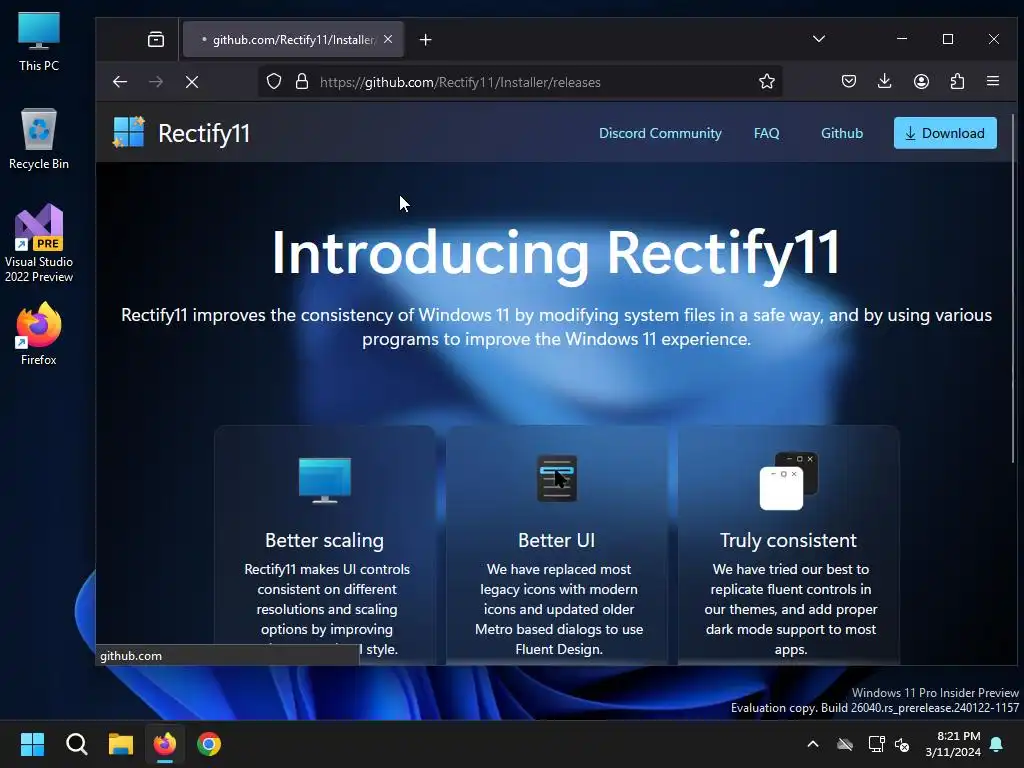Click the Truly consistent heading
Viewport: 1024px width, 768px height.
tap(788, 540)
